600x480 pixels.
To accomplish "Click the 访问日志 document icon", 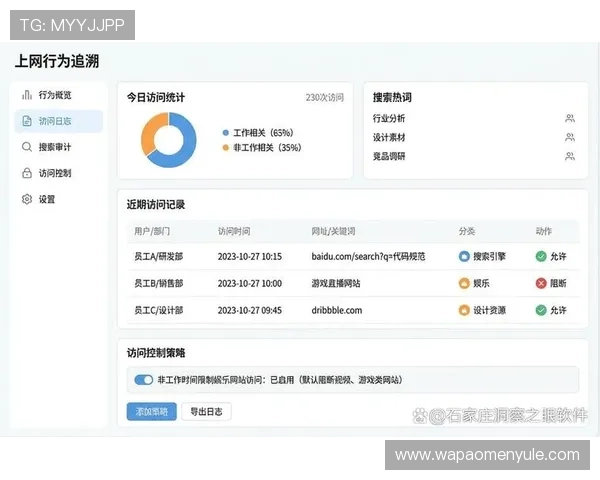I will tap(27, 121).
